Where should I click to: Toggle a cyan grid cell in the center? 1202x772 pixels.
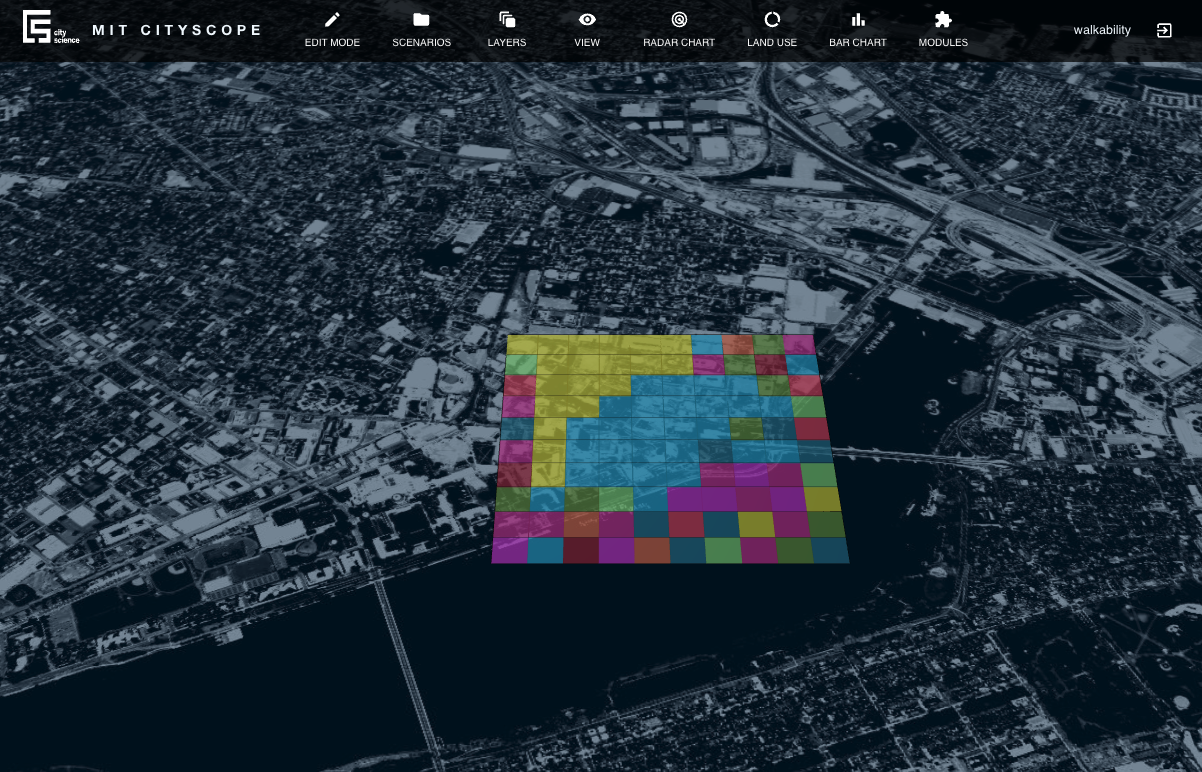pyautogui.click(x=650, y=430)
